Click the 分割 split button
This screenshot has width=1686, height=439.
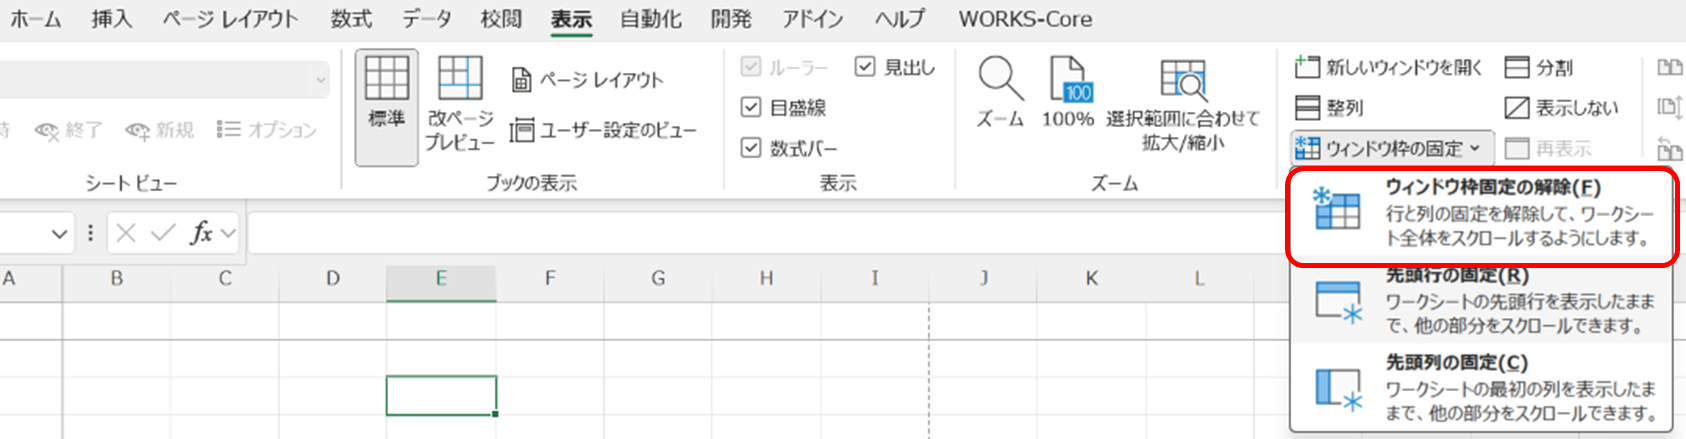(1539, 67)
